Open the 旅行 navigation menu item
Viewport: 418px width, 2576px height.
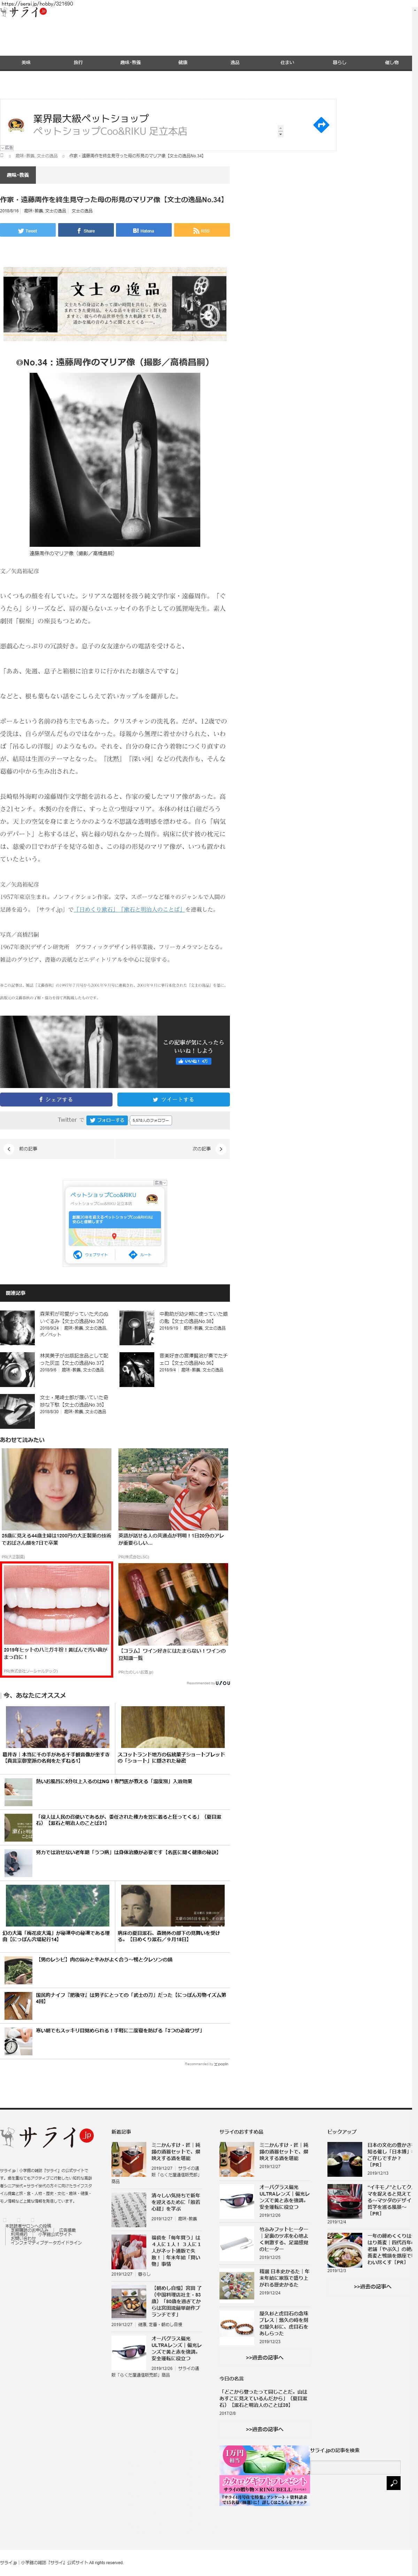[x=78, y=62]
